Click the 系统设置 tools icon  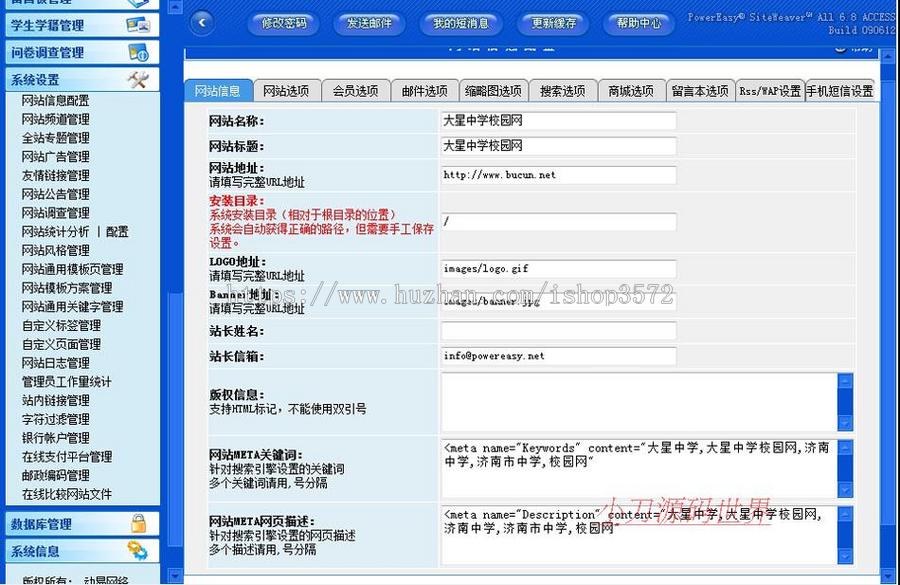point(138,79)
